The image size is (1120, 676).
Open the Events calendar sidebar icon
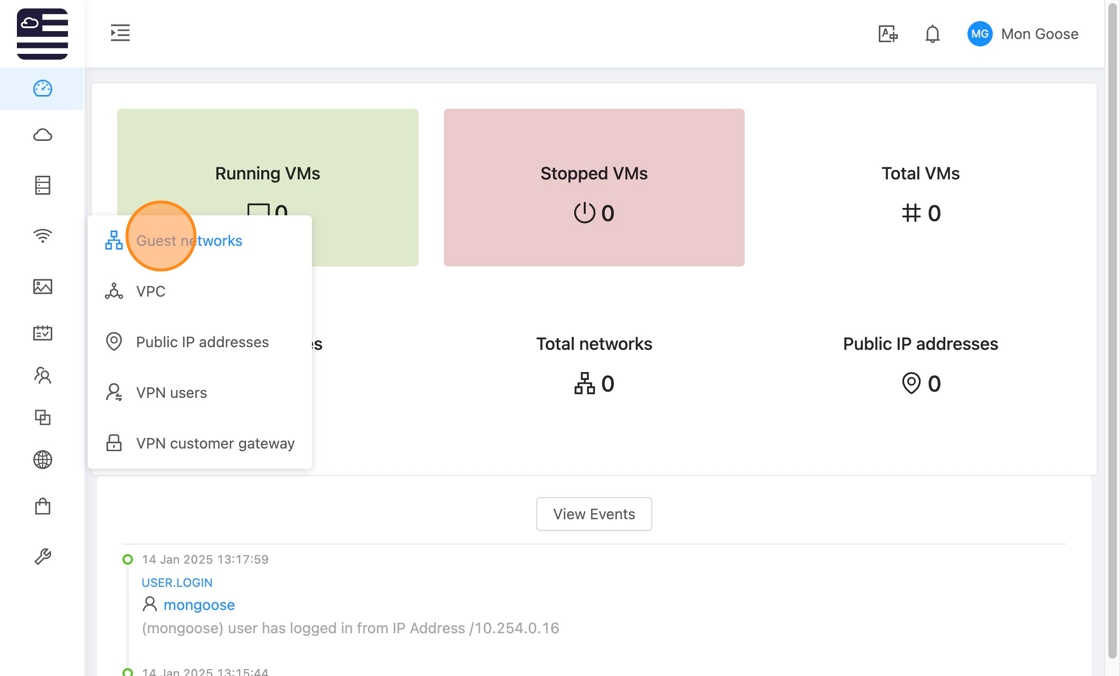[x=42, y=333]
